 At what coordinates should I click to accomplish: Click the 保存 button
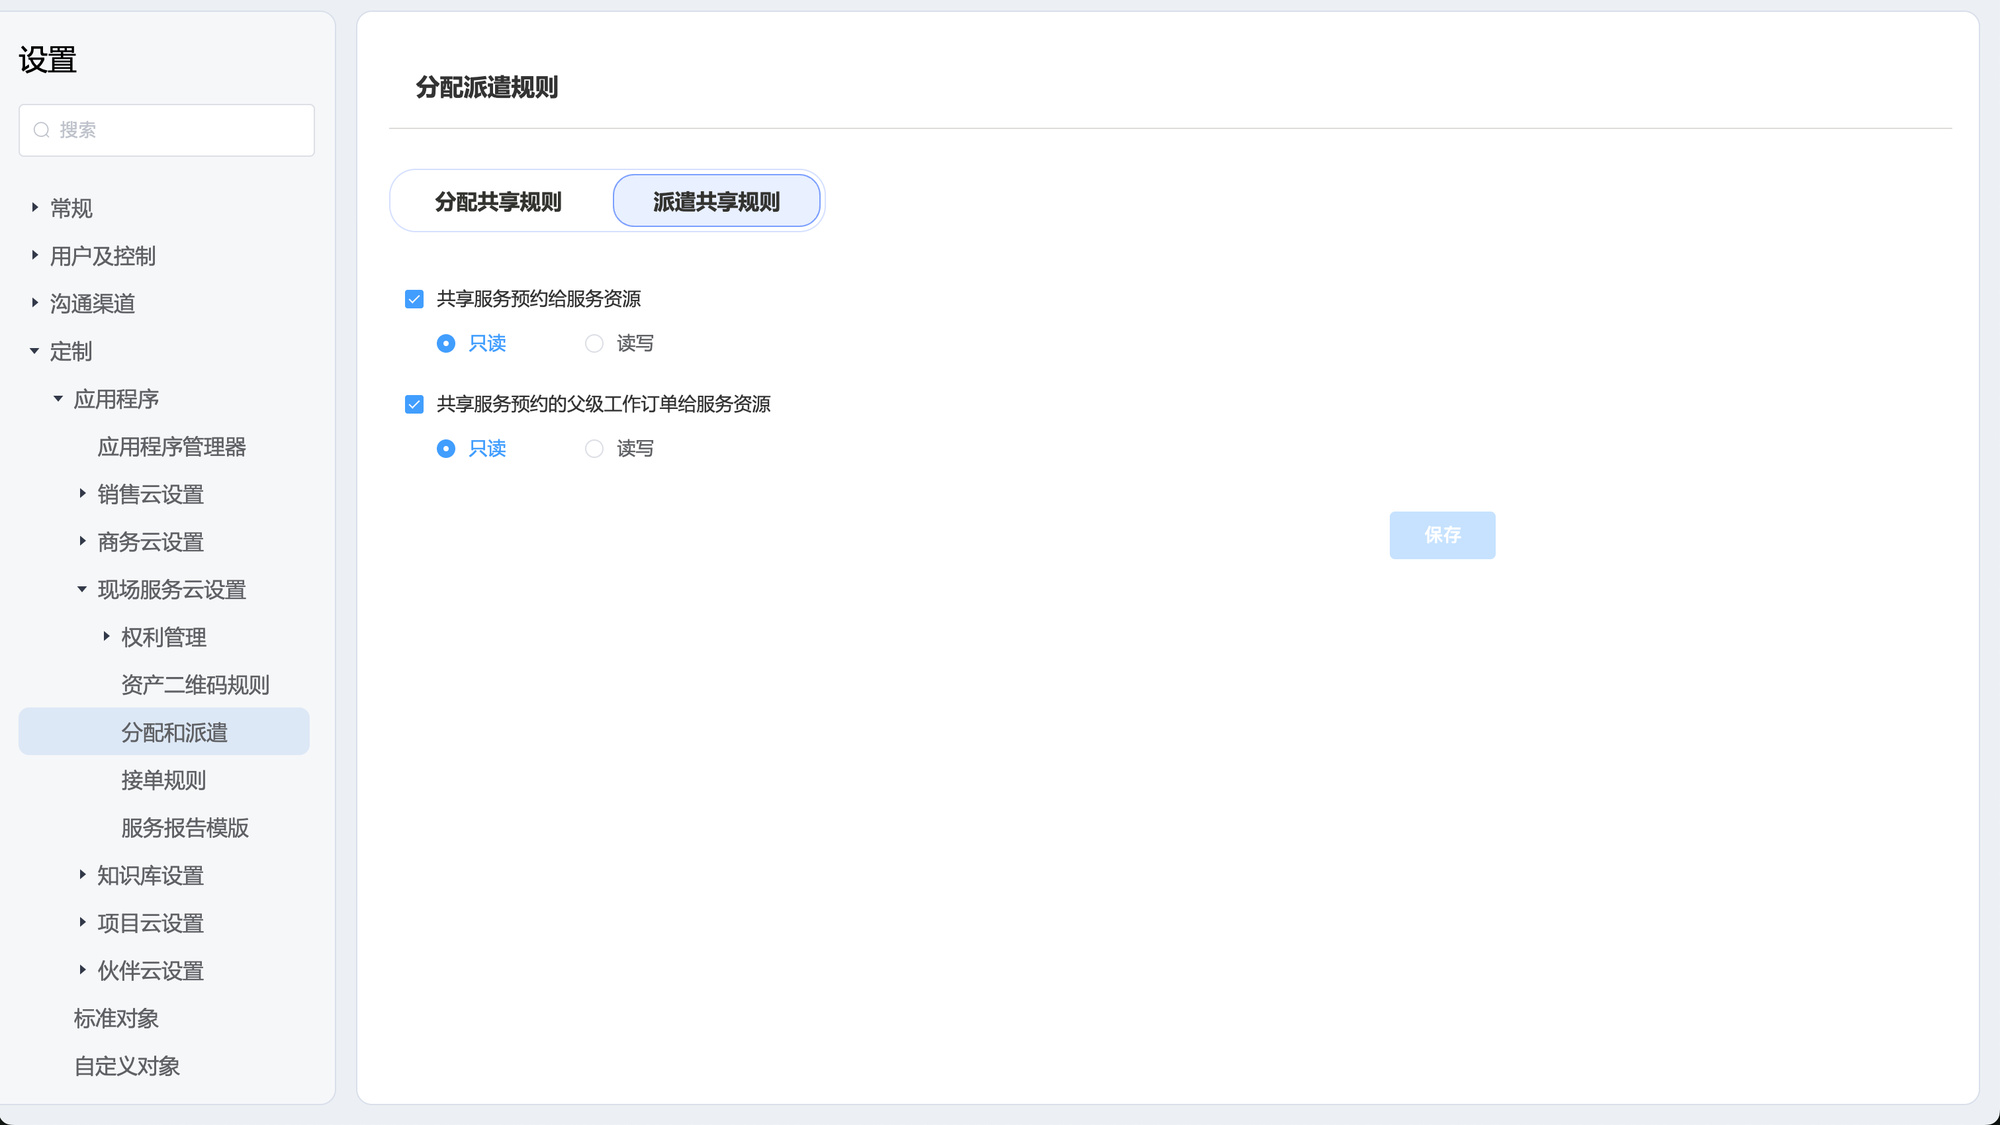click(1441, 535)
